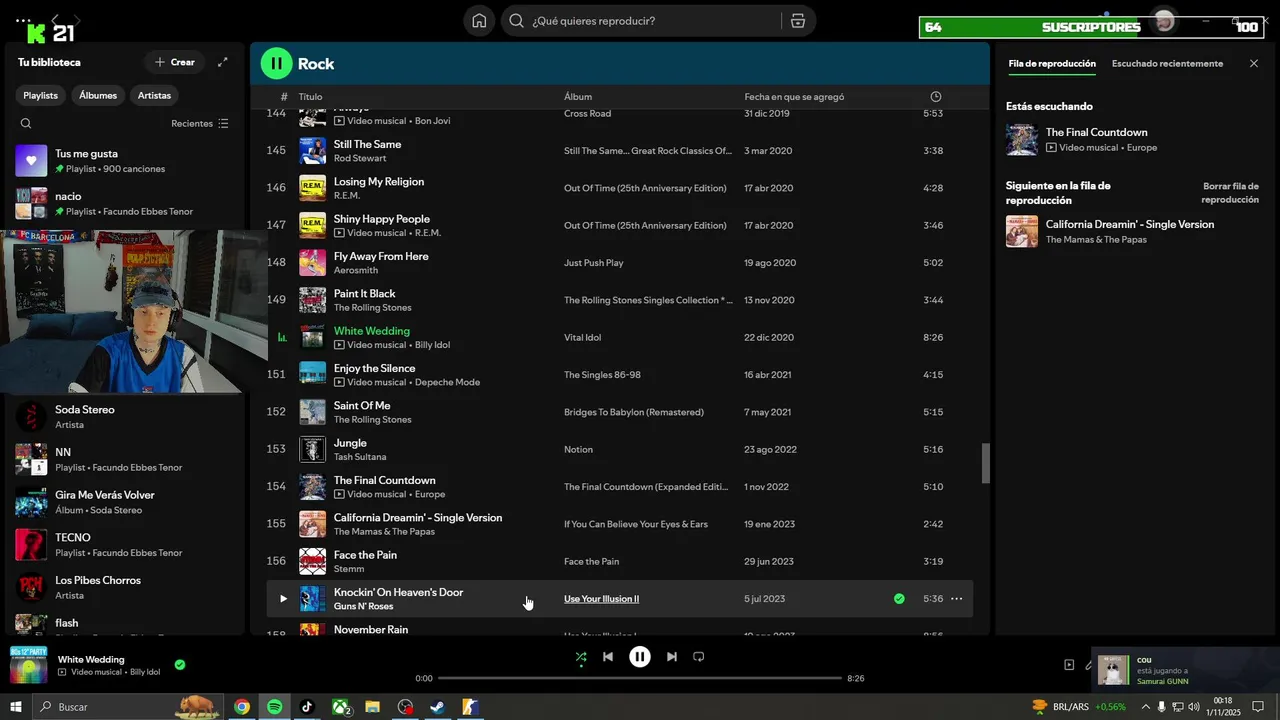
Task: Skip to previous track
Action: pyautogui.click(x=608, y=657)
